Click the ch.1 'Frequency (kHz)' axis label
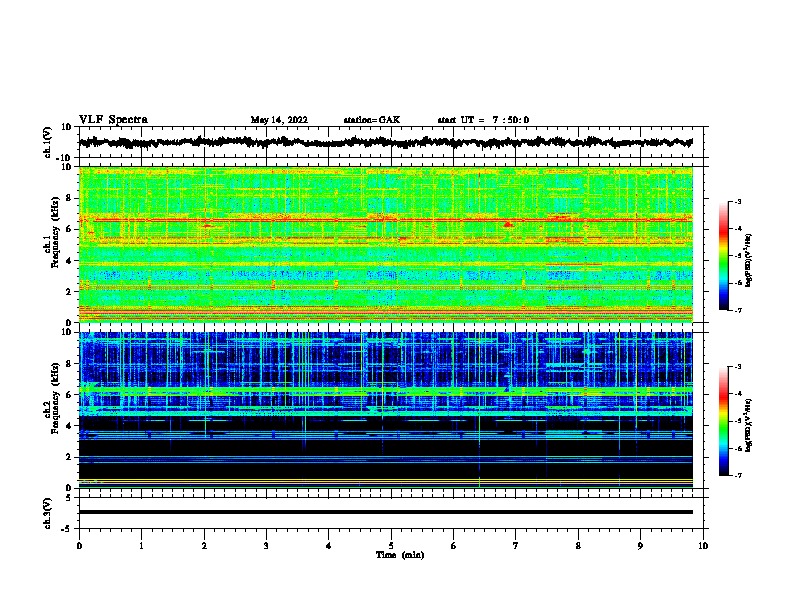 (x=55, y=233)
